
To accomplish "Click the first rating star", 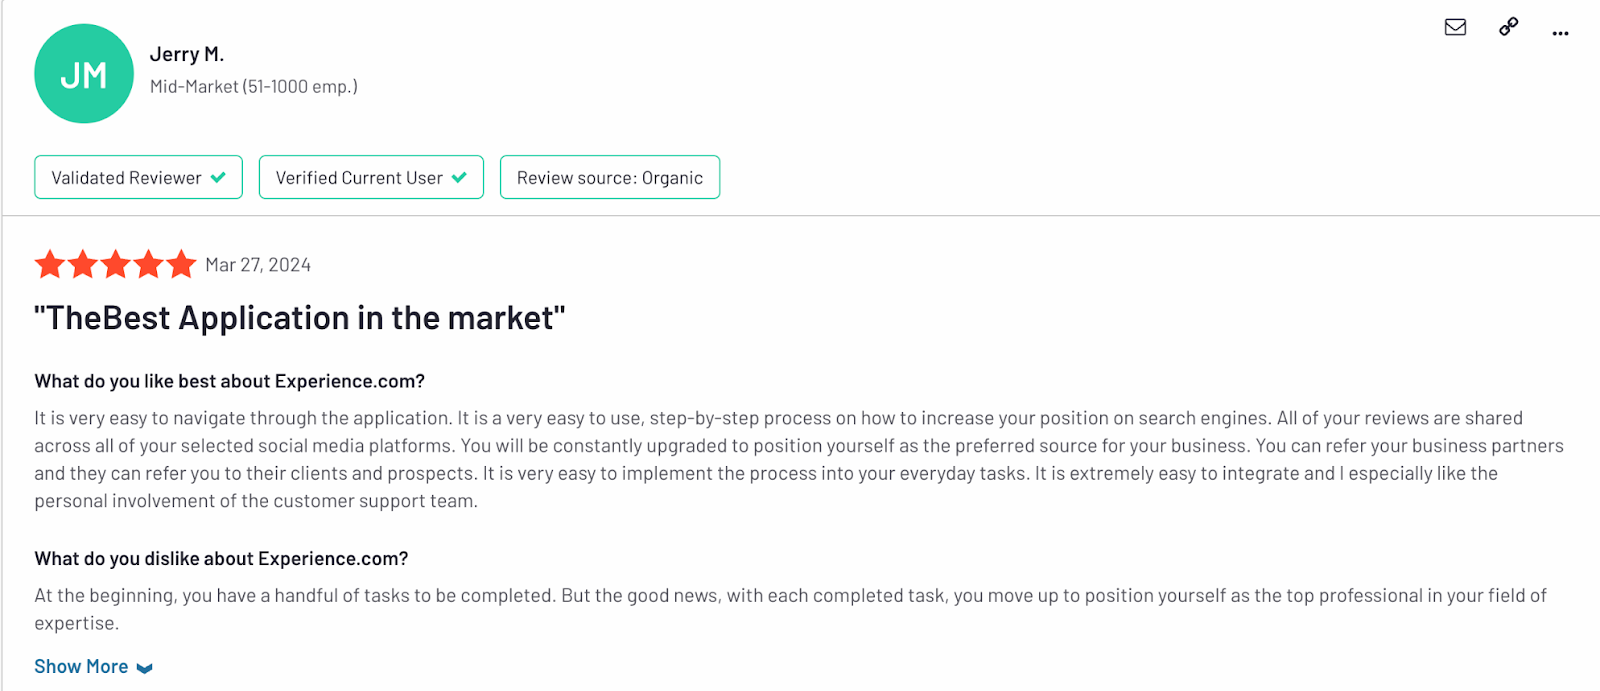I will click(x=50, y=264).
